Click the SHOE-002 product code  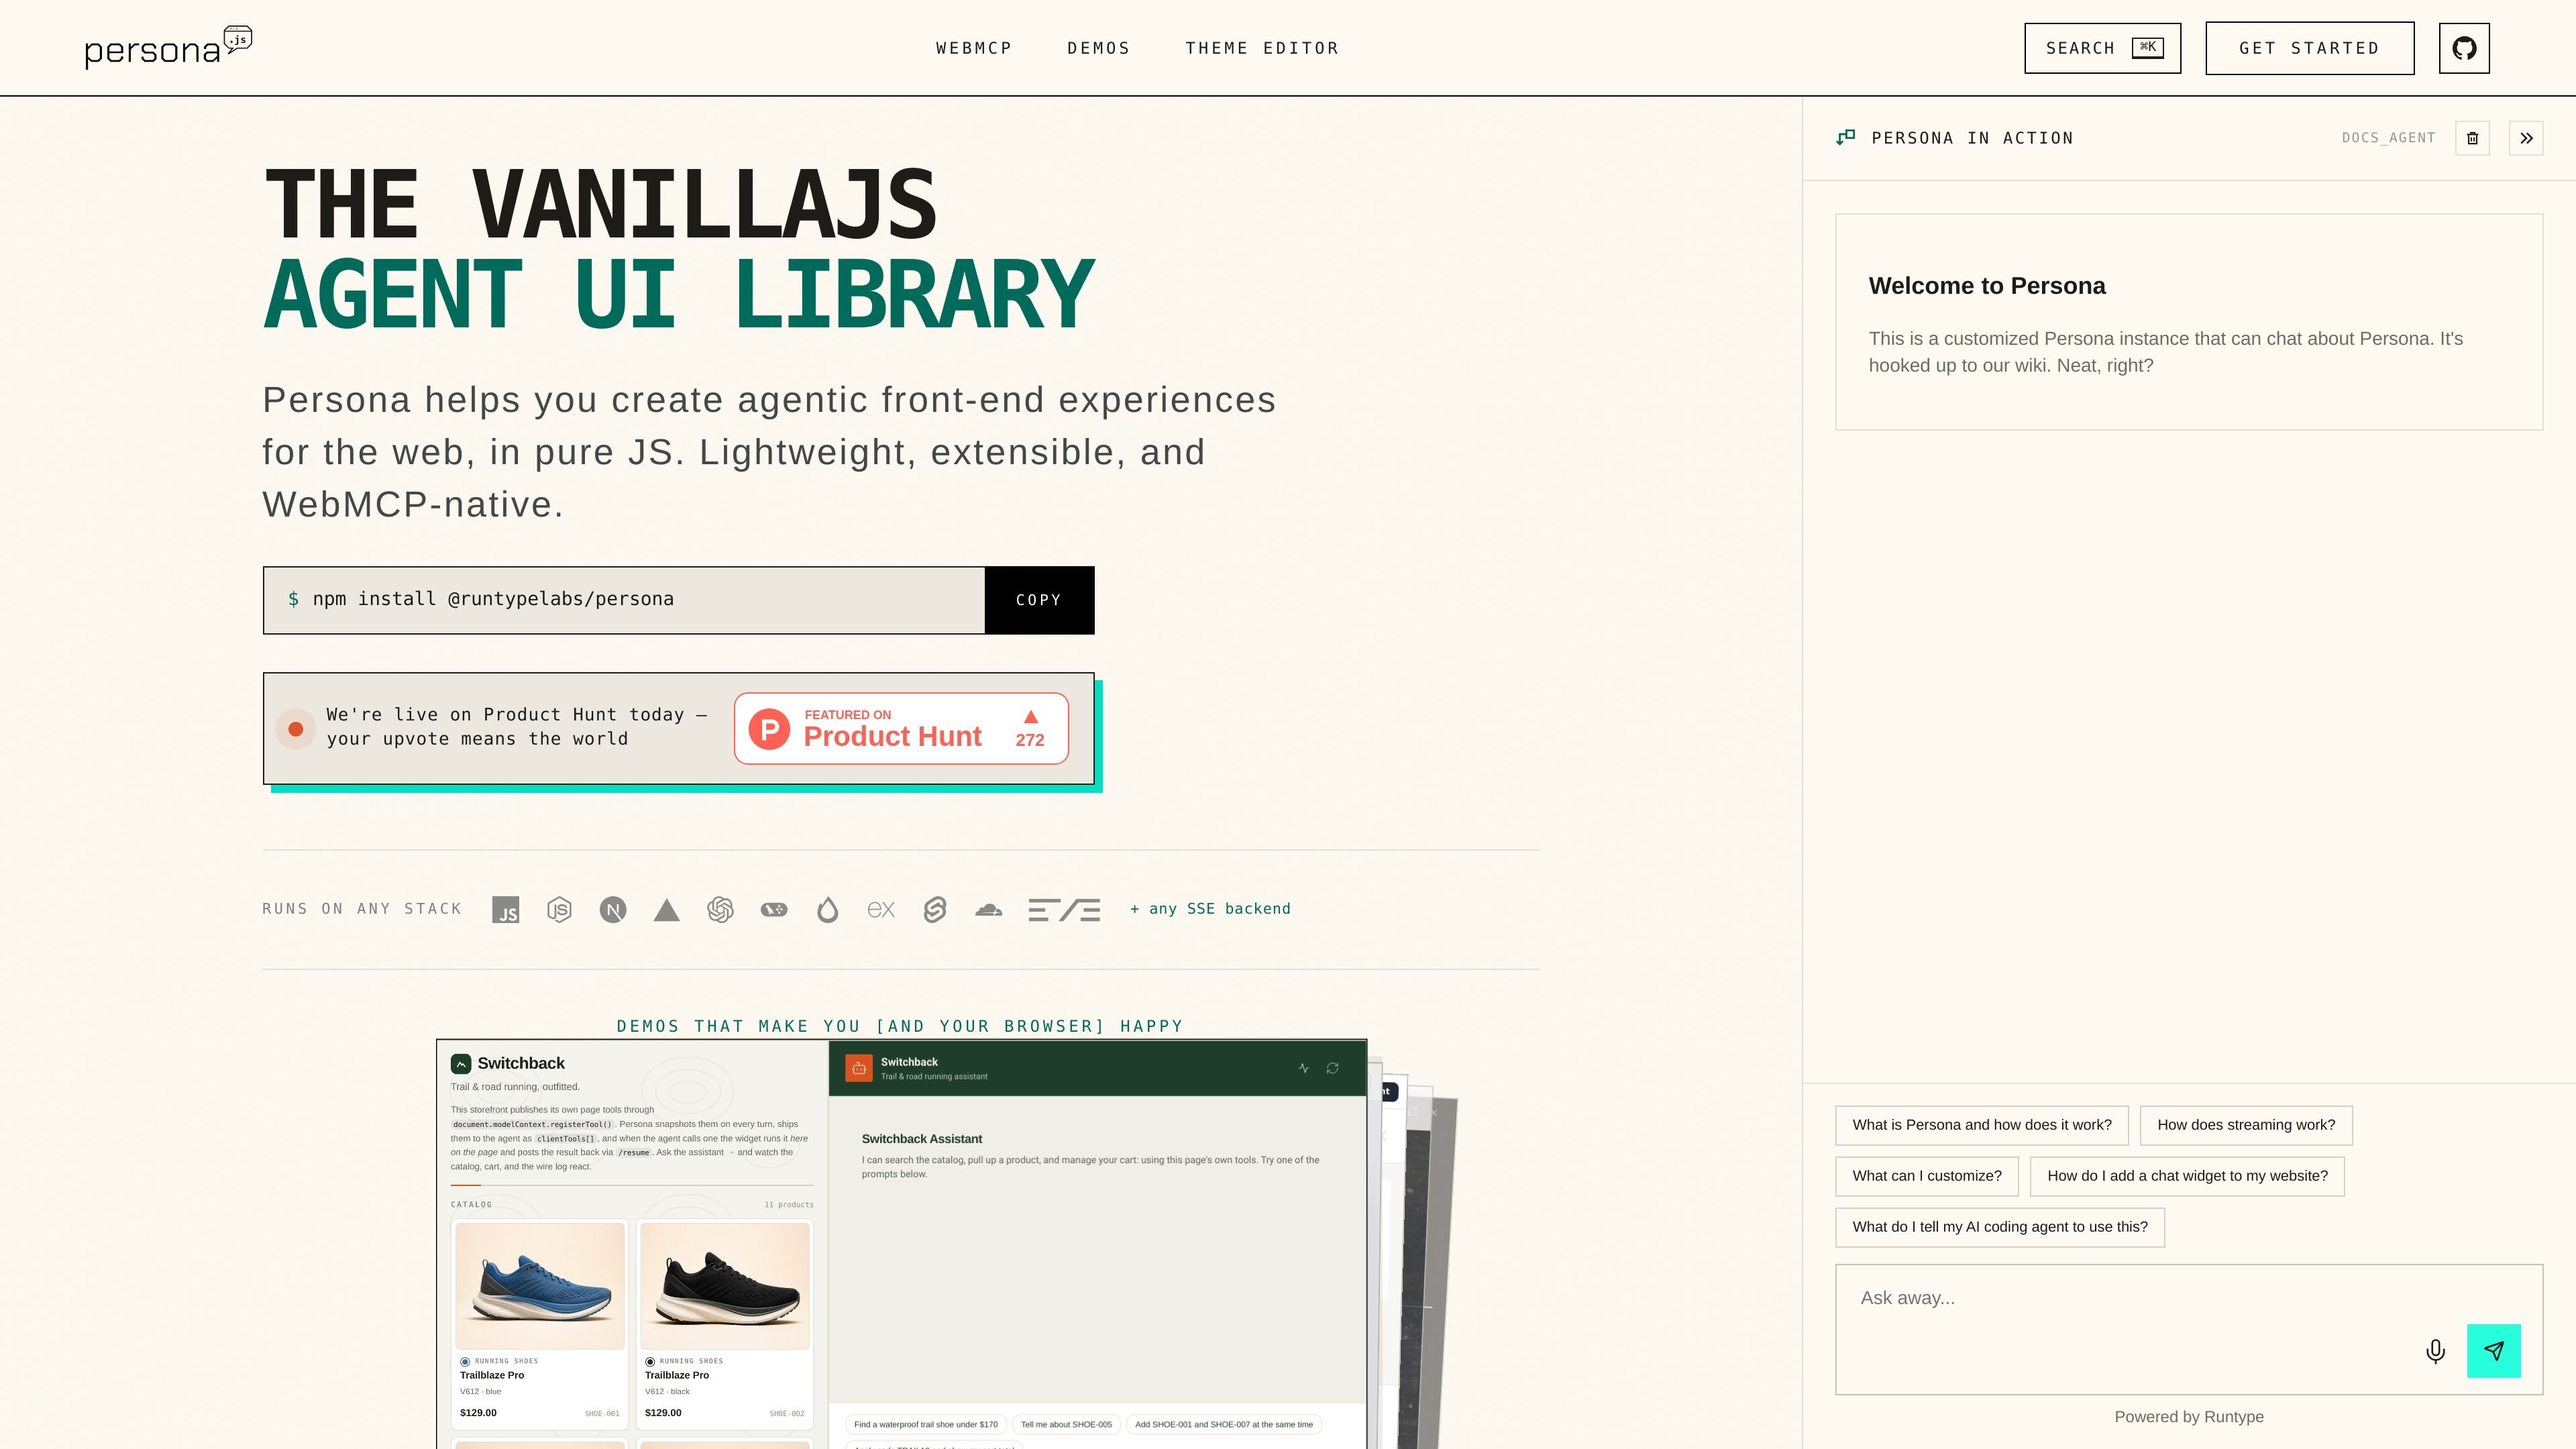787,1414
